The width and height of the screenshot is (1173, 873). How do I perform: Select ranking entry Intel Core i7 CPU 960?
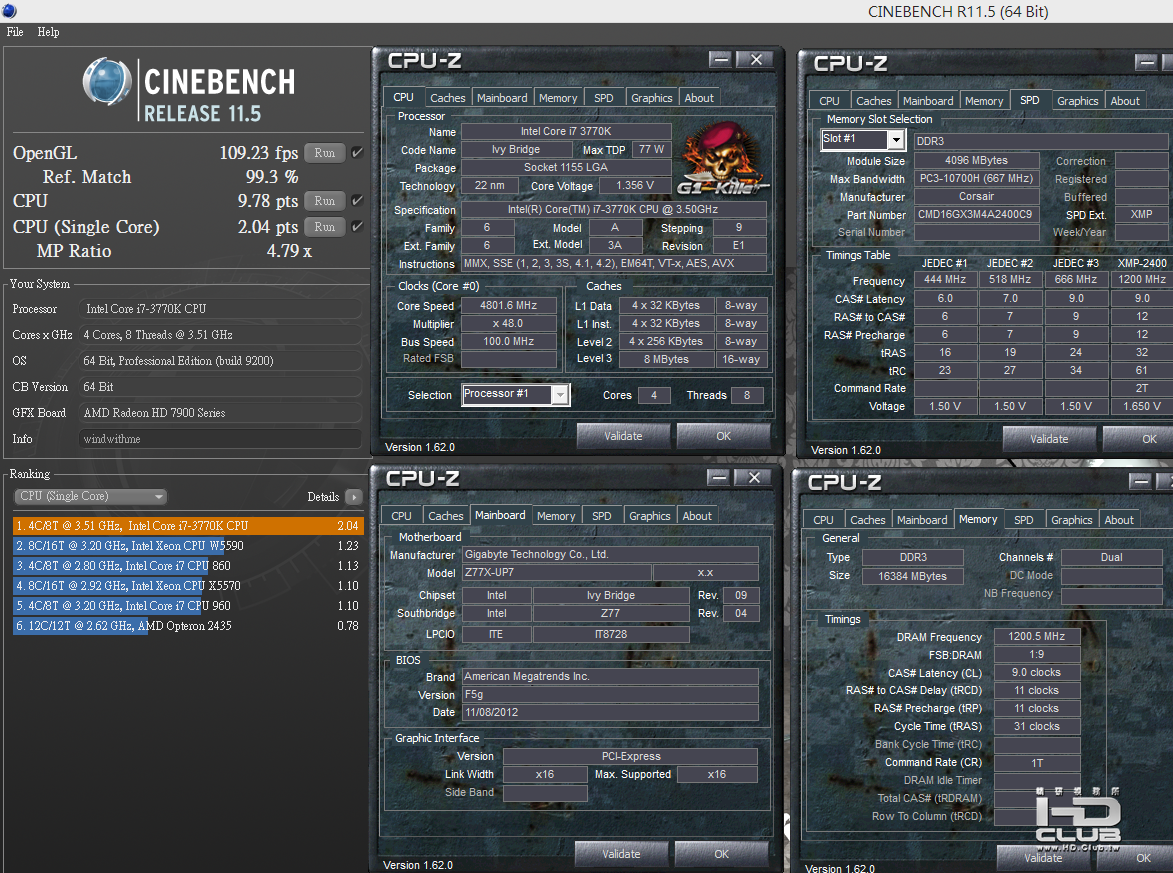188,606
